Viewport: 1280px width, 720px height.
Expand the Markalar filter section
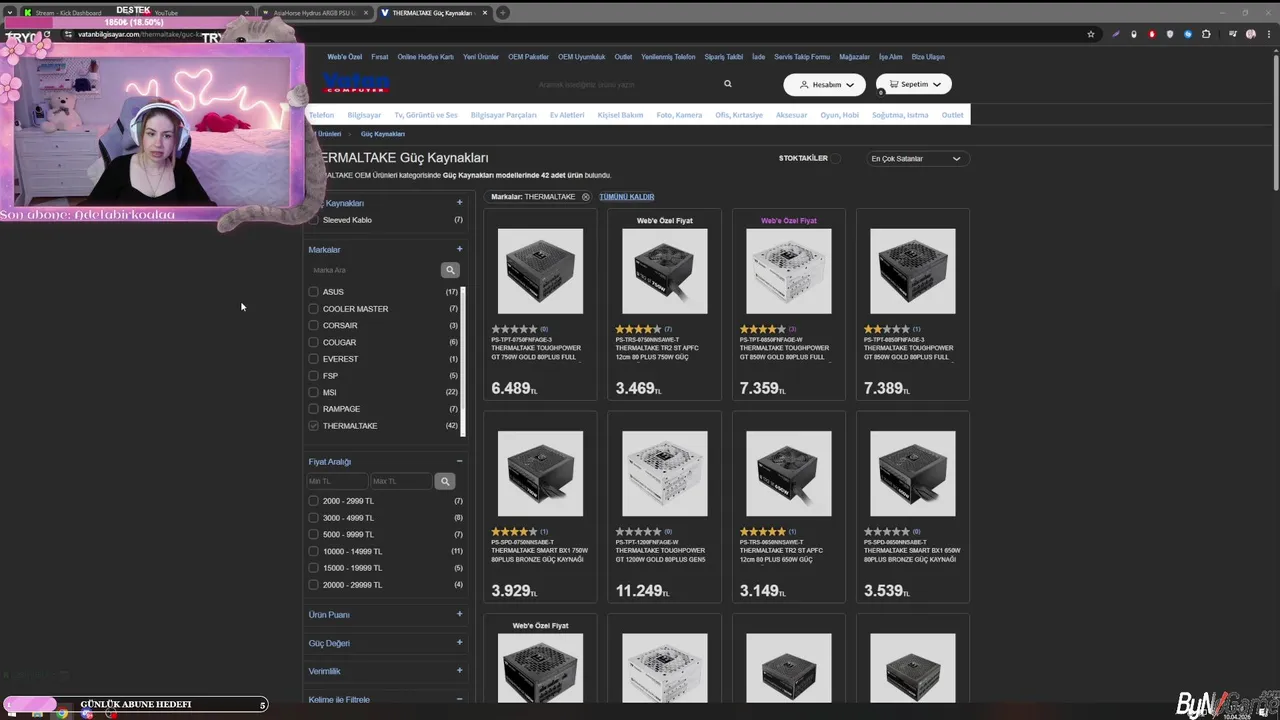[x=459, y=249]
